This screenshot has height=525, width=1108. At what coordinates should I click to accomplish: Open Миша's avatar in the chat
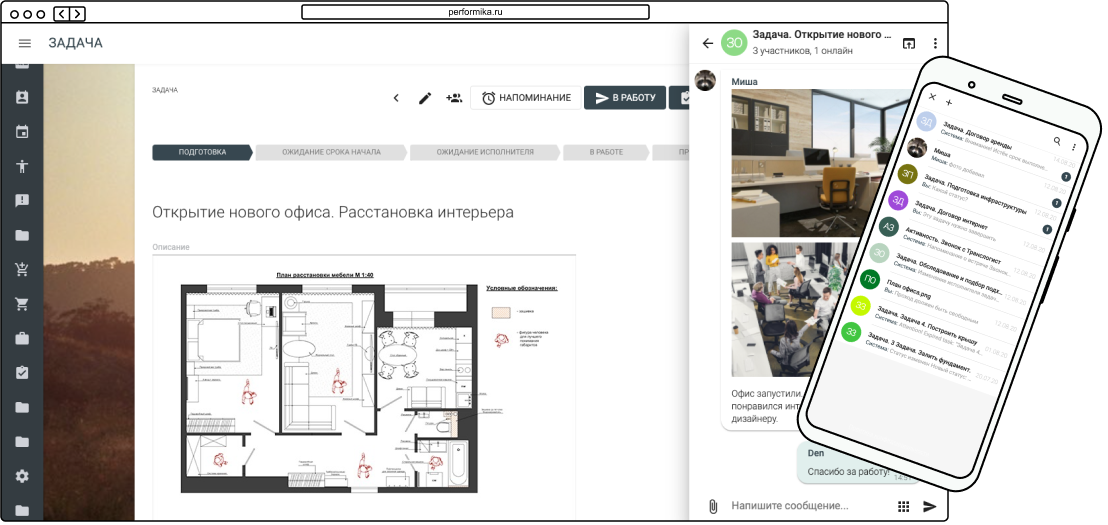705,80
